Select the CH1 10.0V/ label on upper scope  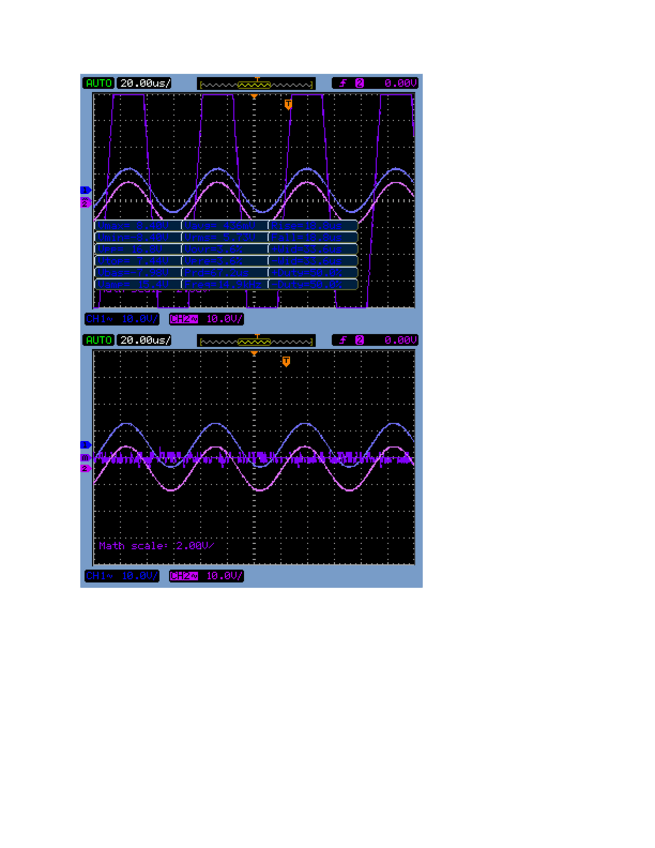(122, 319)
